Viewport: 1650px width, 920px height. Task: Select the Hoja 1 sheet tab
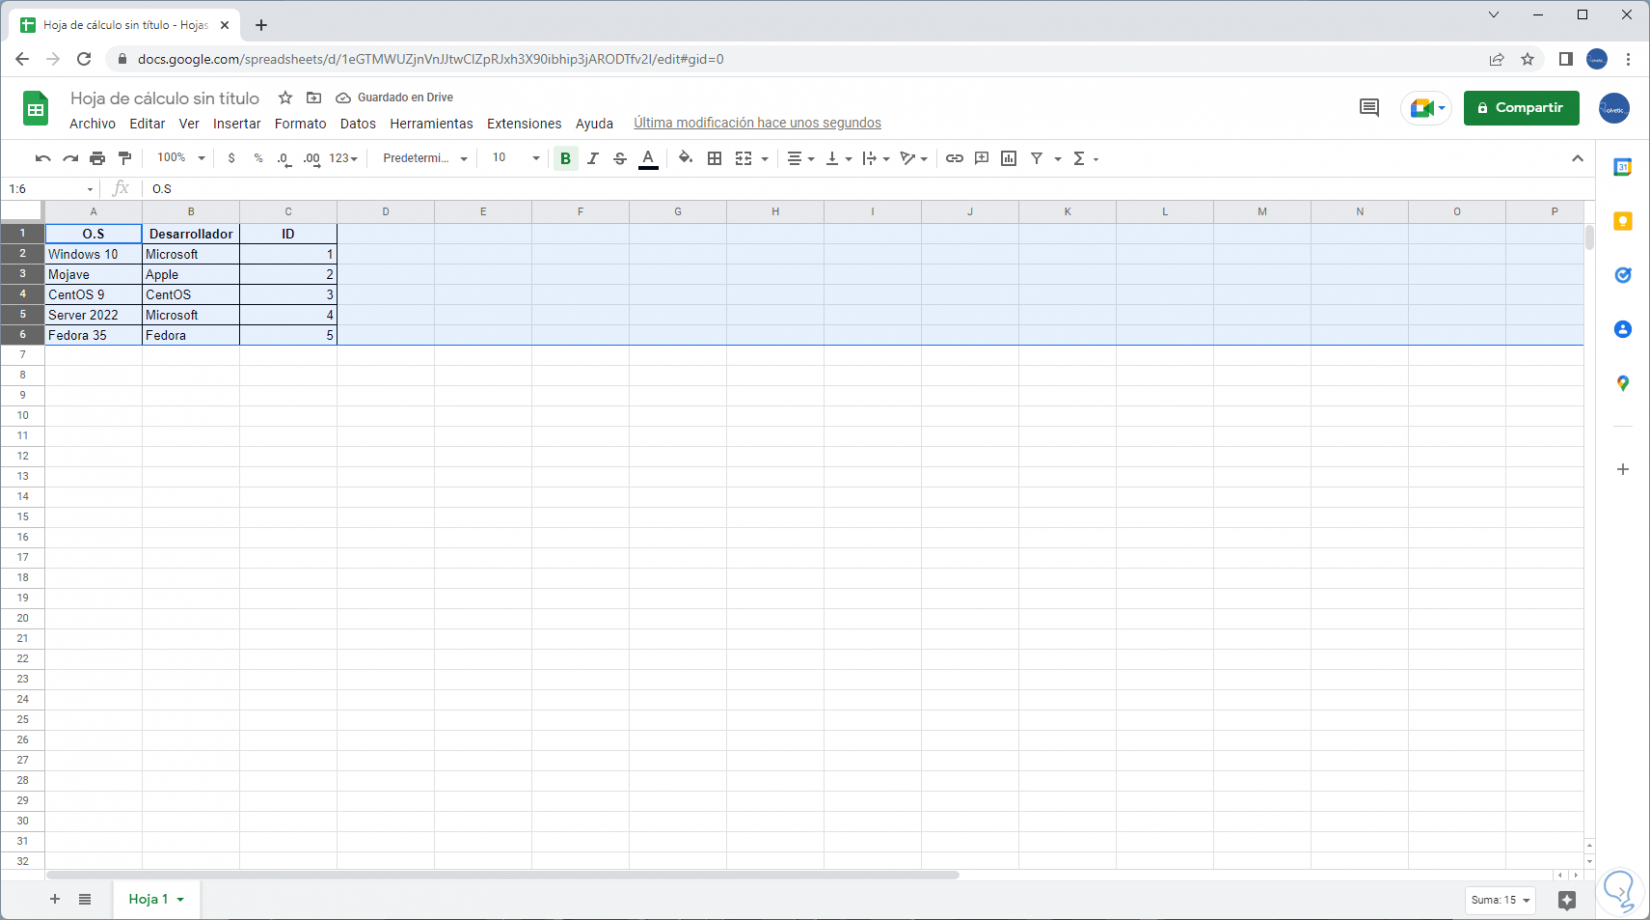click(x=156, y=899)
